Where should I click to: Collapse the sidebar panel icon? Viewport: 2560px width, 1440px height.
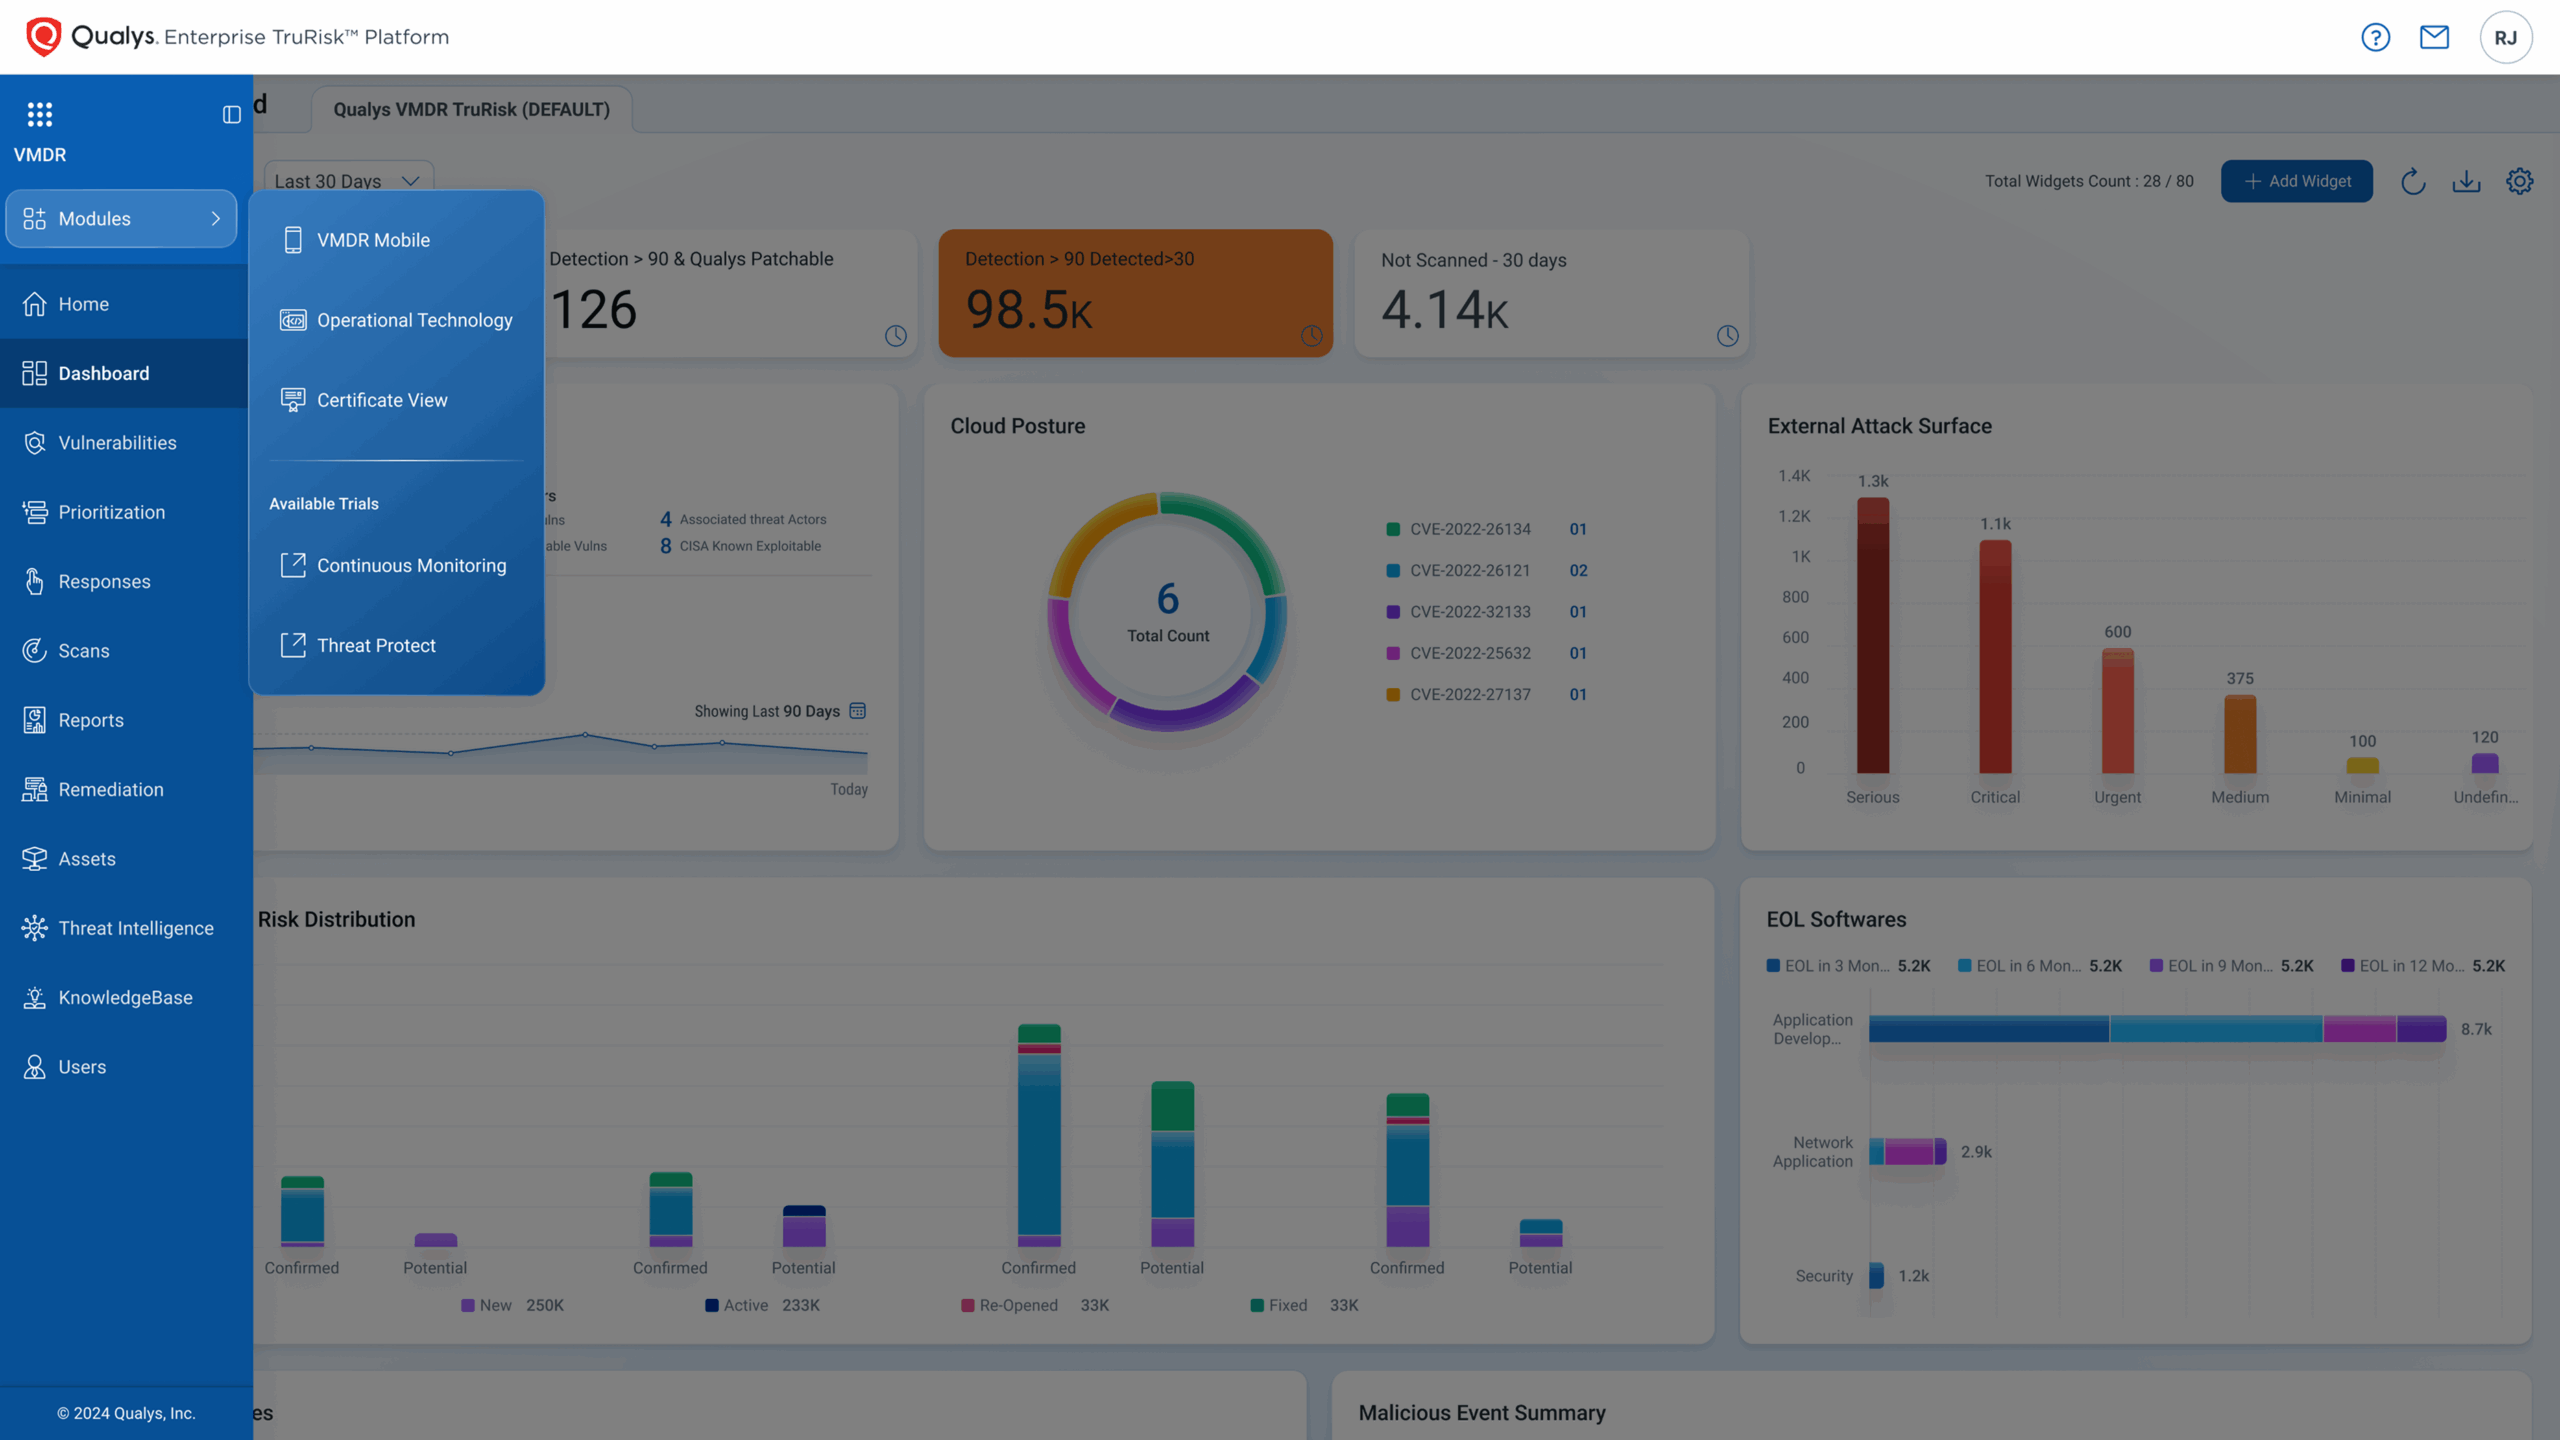[231, 115]
